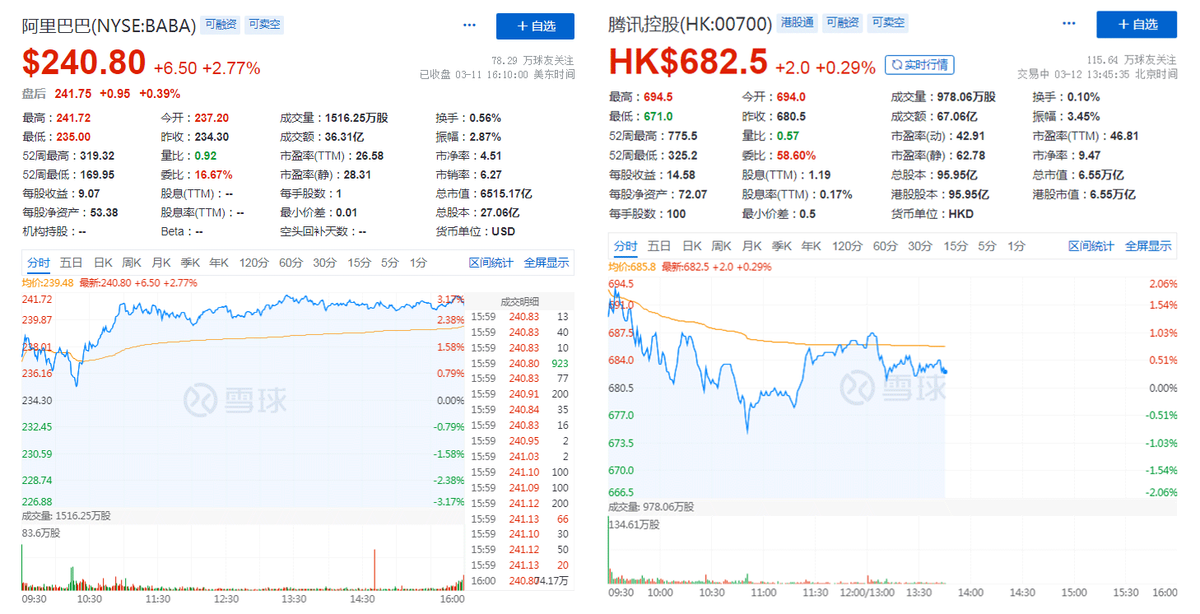Show the 120分 chart for Alibaba
This screenshot has height=614, width=1200.
tap(254, 263)
